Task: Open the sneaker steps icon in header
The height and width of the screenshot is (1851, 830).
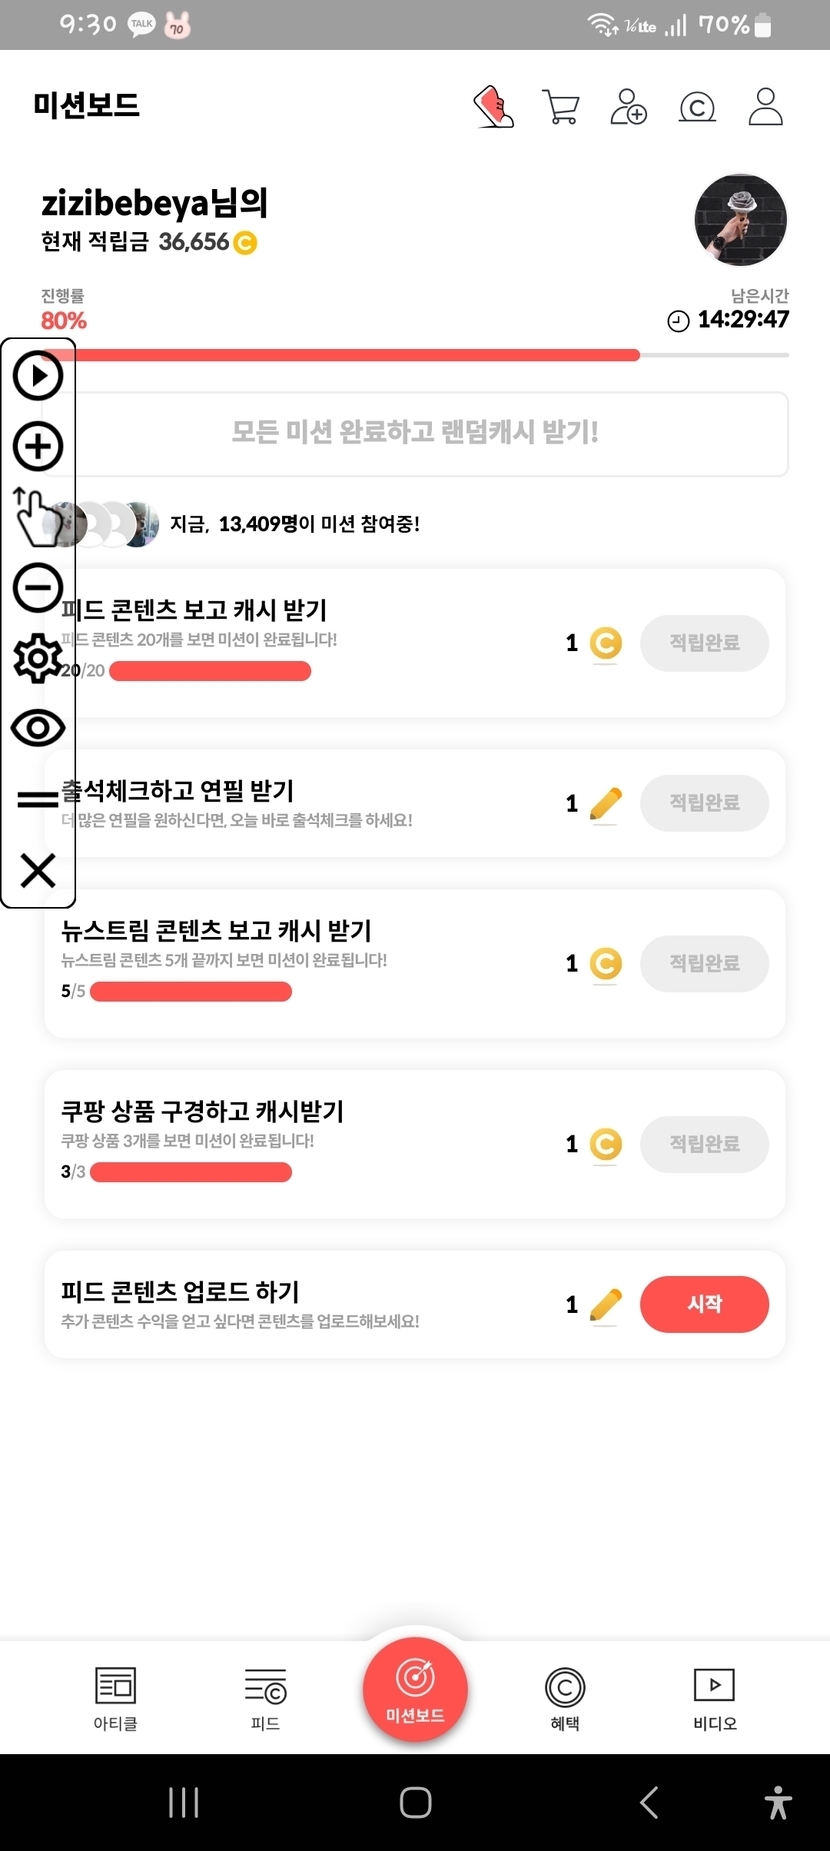Action: [493, 106]
